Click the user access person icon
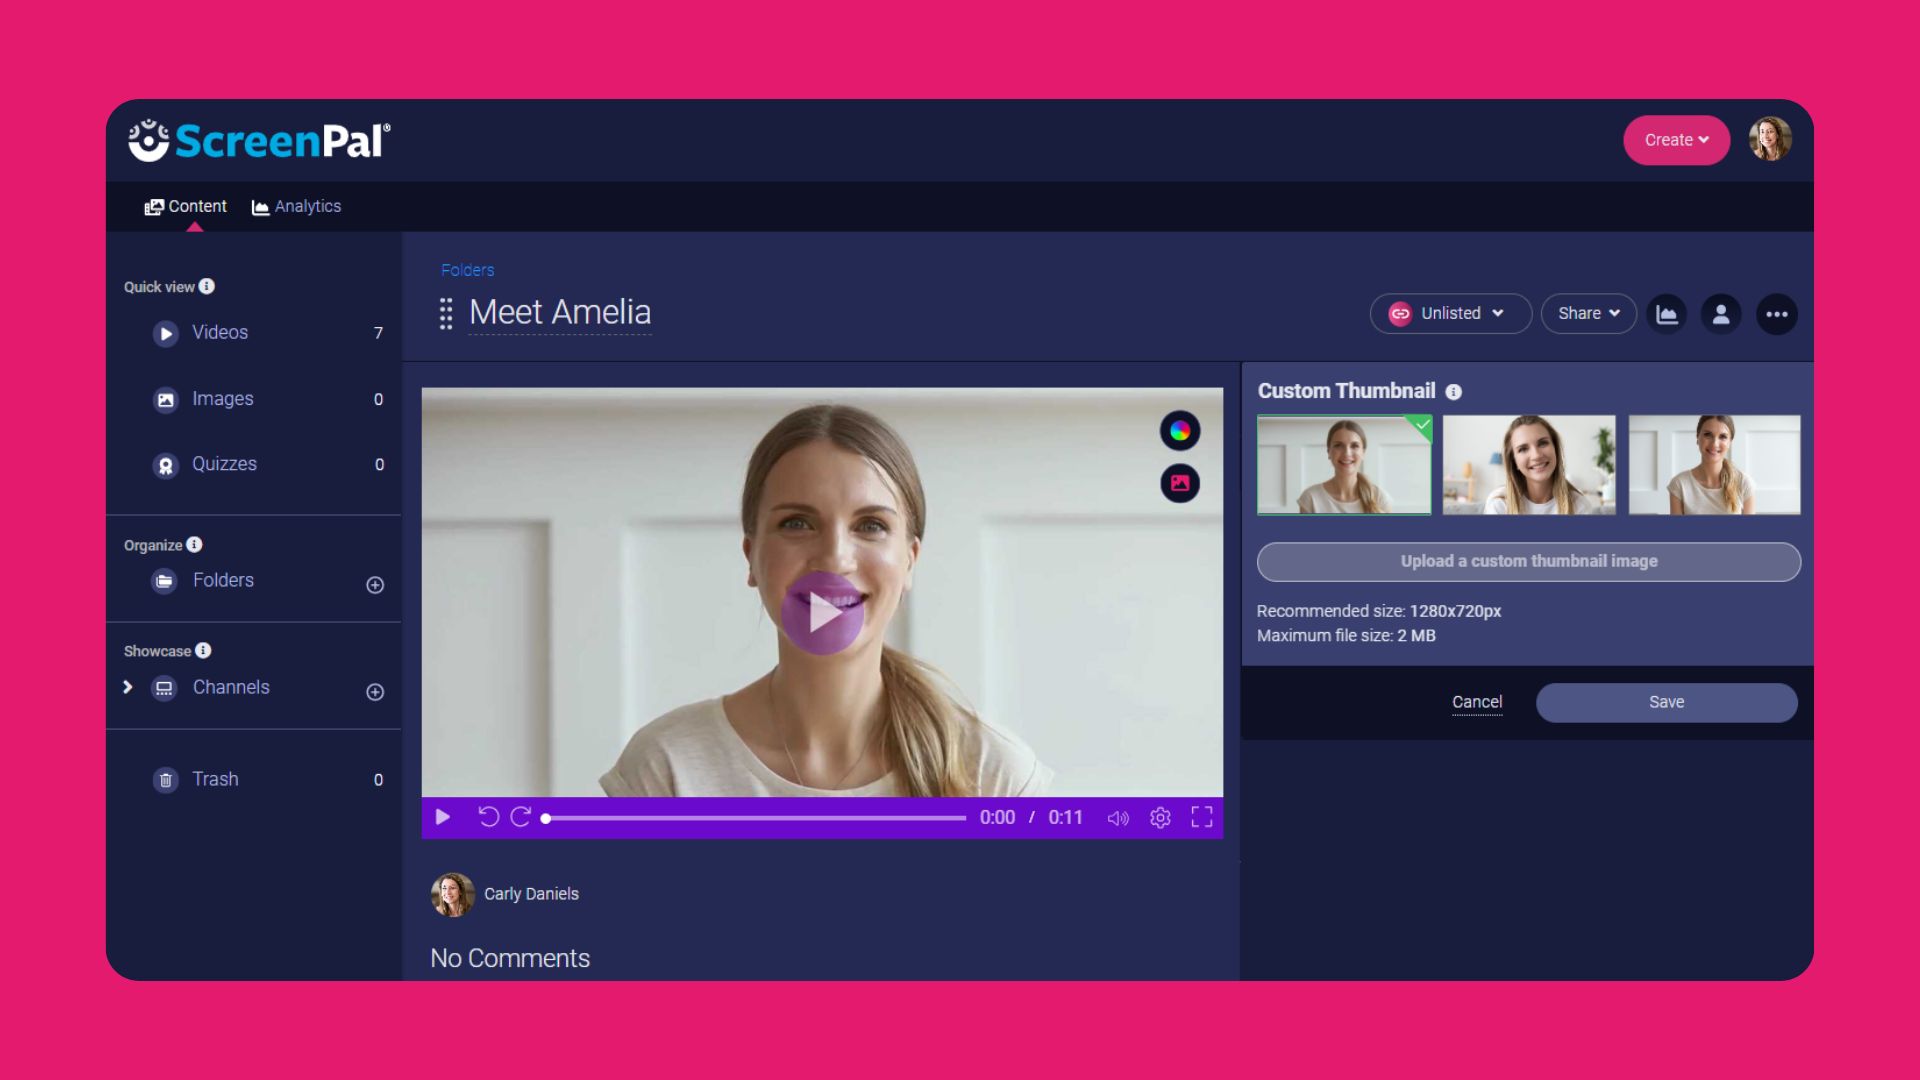This screenshot has width=1920, height=1080. tap(1721, 314)
